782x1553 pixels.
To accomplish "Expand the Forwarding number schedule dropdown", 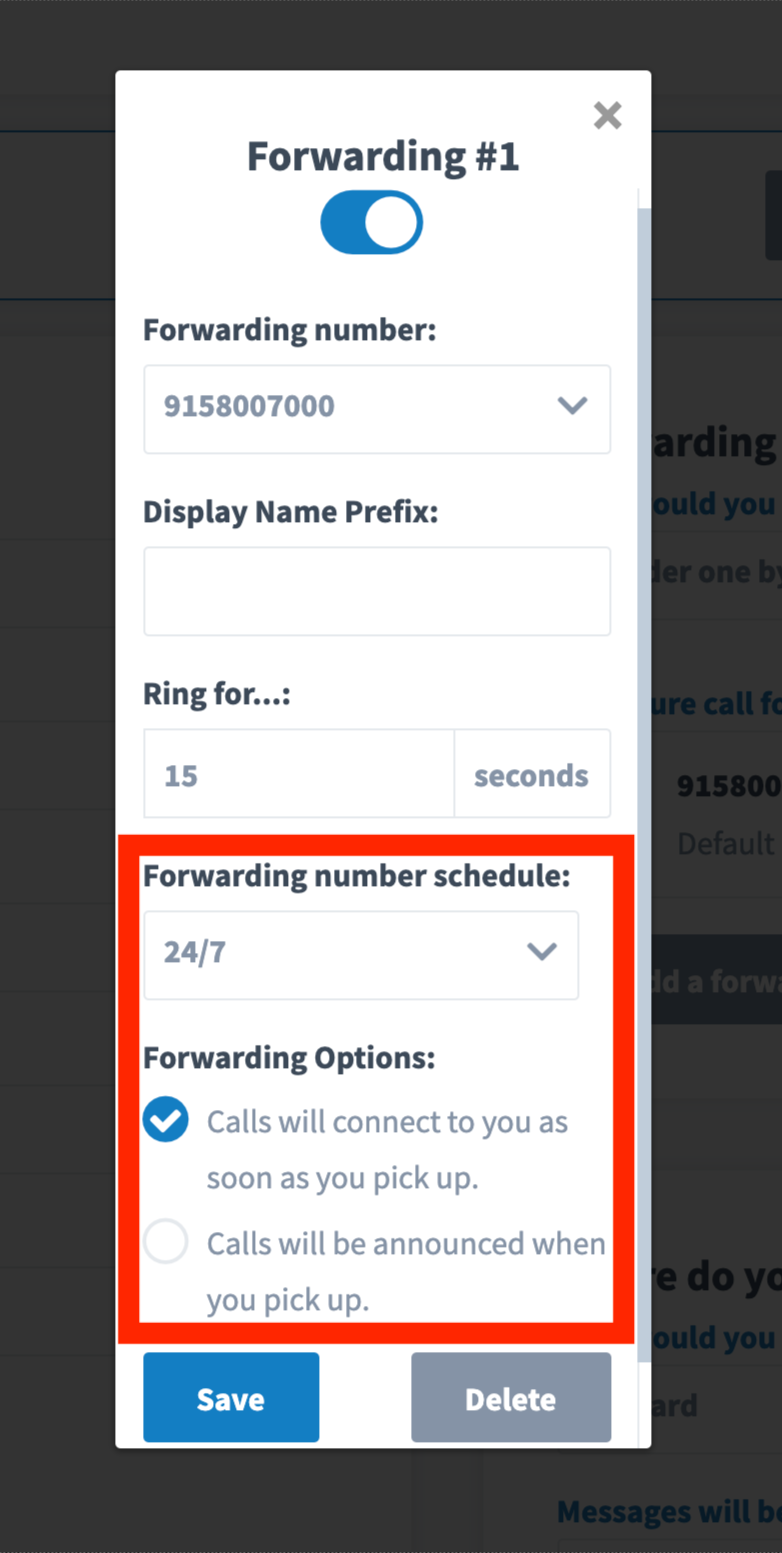I will pos(361,952).
